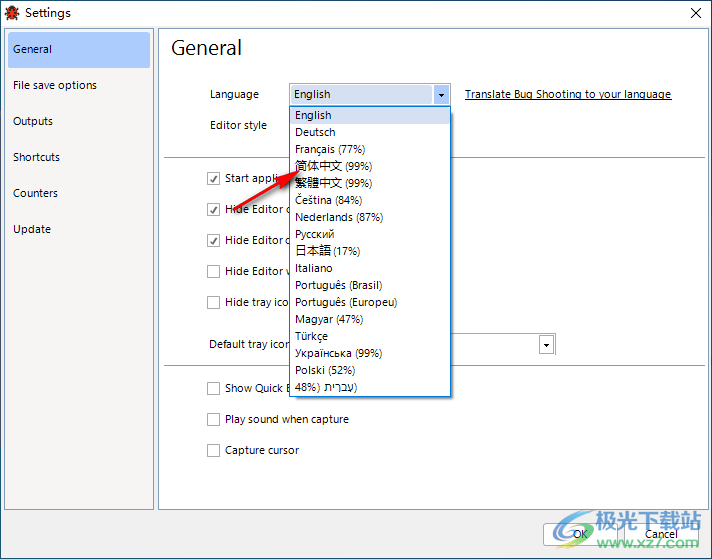Enable Play sound when capture

[x=213, y=419]
